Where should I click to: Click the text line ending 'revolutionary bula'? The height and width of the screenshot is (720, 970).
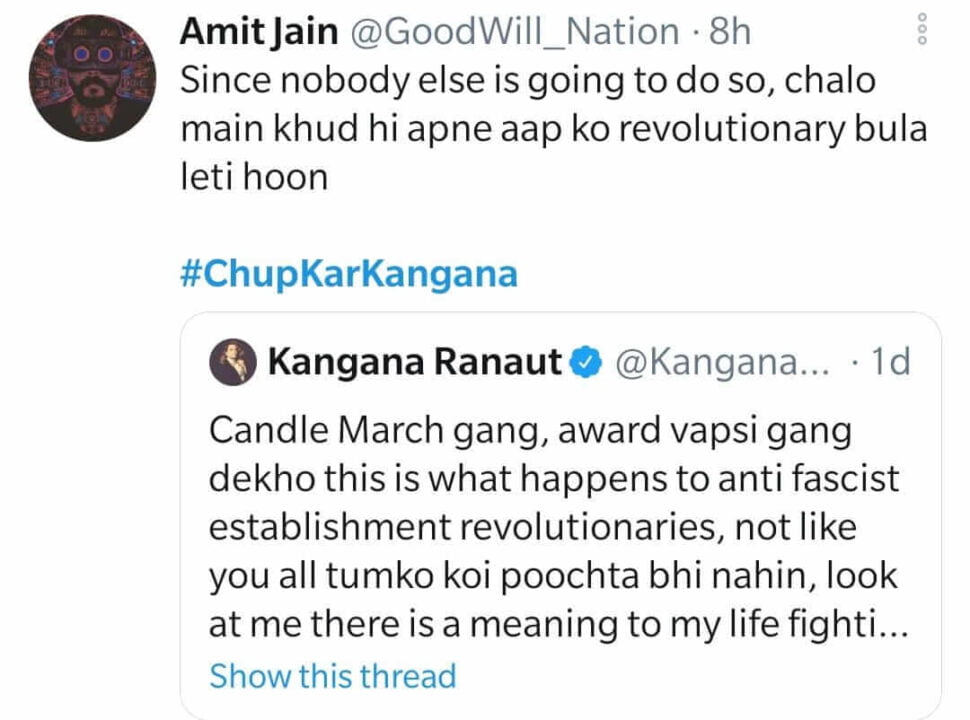coord(554,130)
